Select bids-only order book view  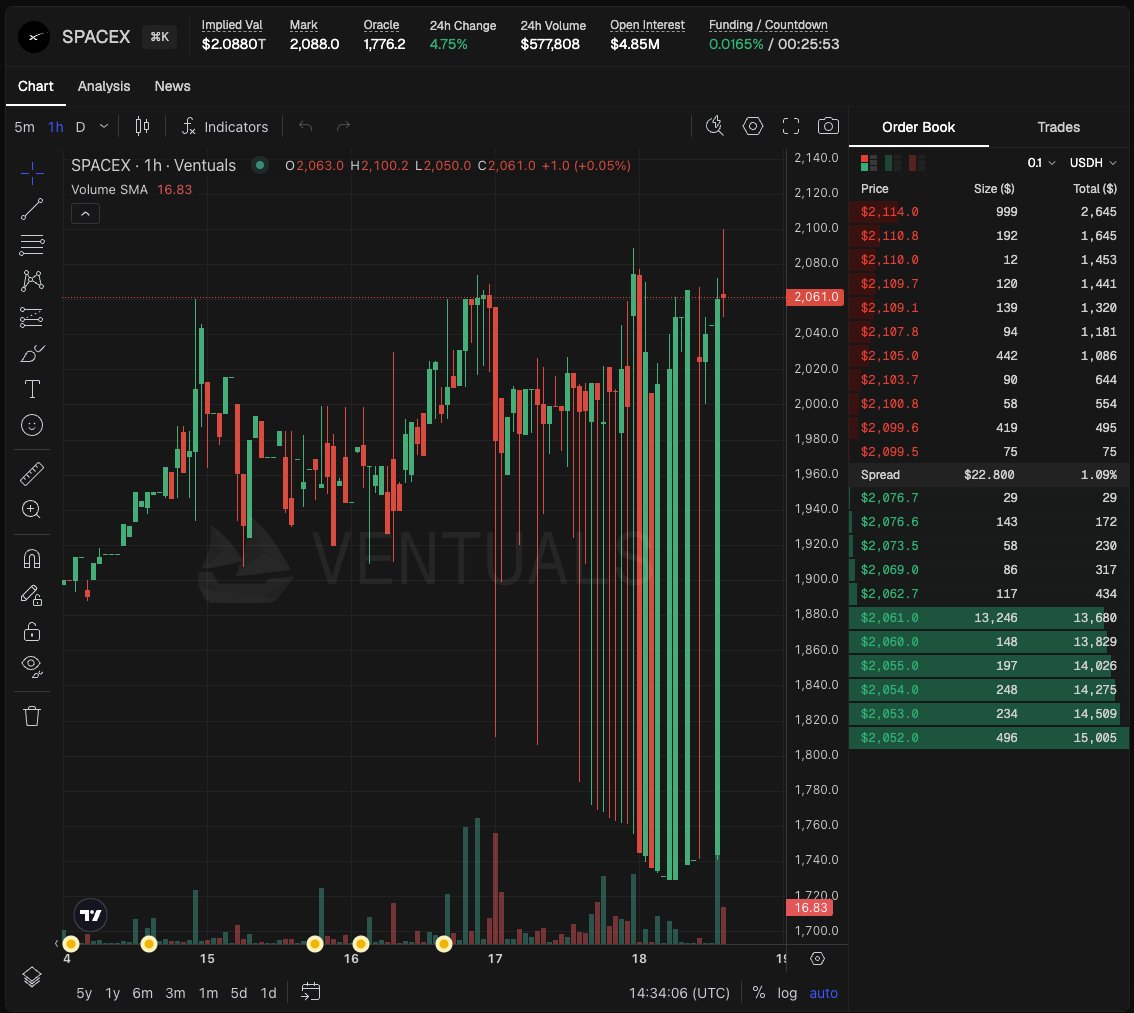coord(893,163)
